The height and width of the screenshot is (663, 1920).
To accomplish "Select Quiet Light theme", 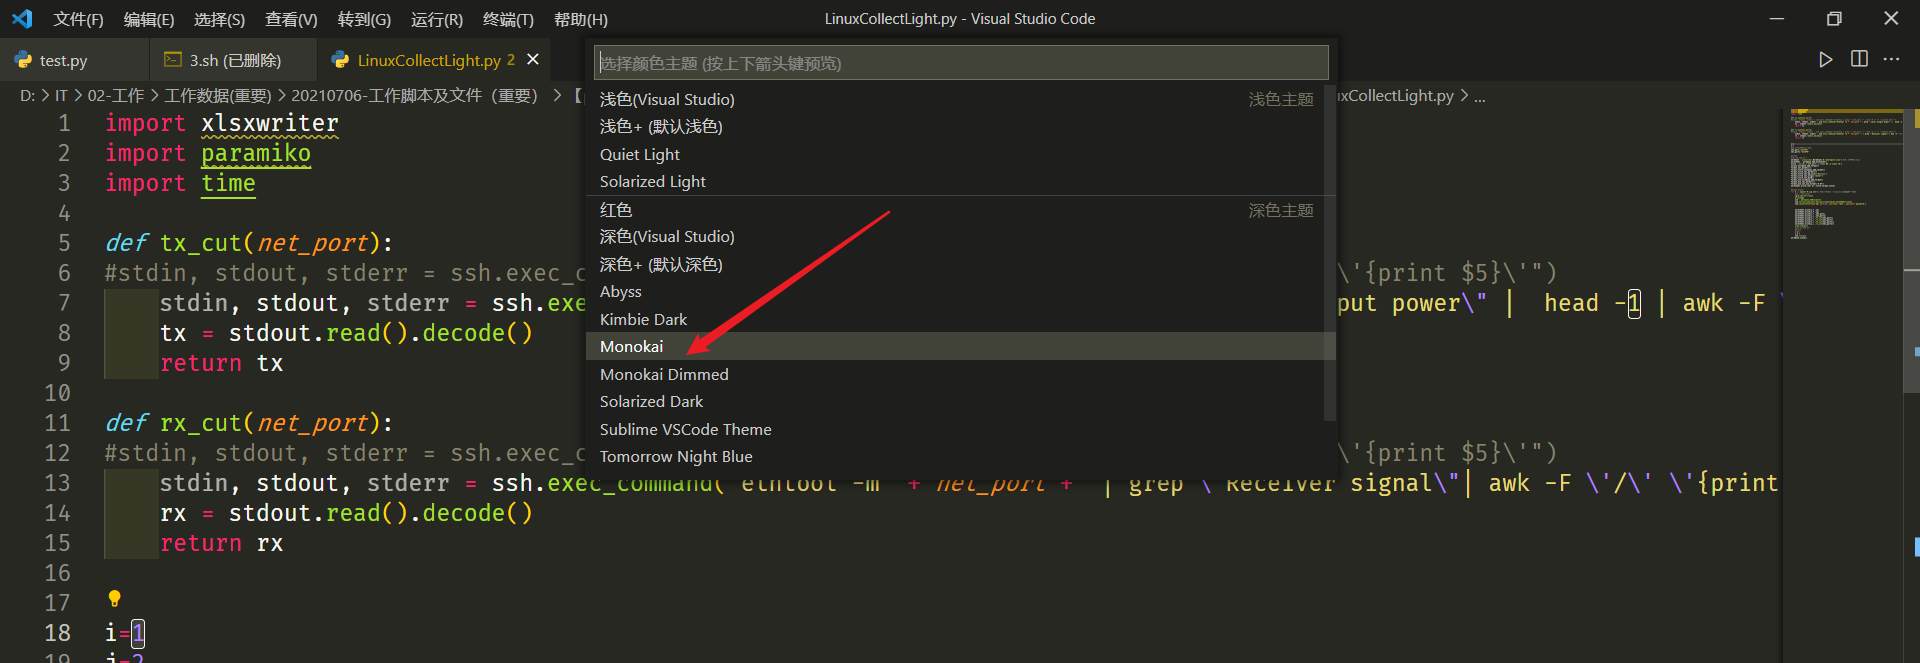I will tap(960, 154).
